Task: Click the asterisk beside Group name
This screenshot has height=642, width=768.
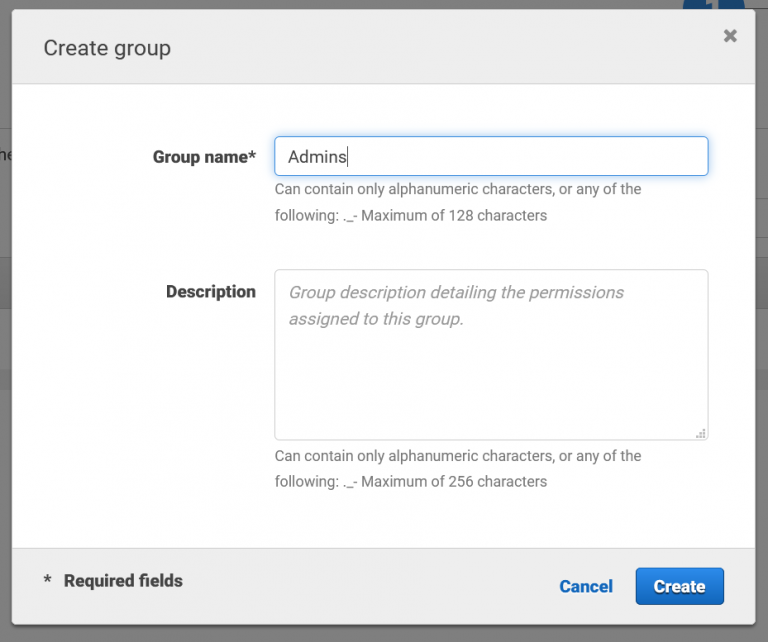Action: [253, 157]
